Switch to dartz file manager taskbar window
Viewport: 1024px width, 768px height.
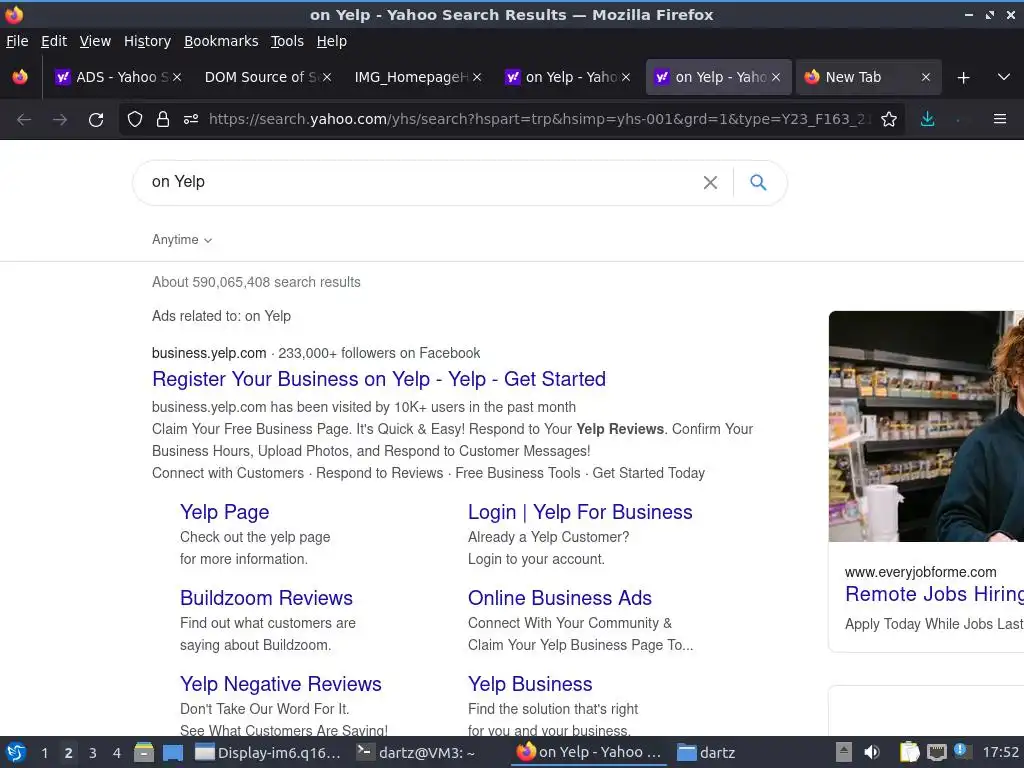point(707,753)
